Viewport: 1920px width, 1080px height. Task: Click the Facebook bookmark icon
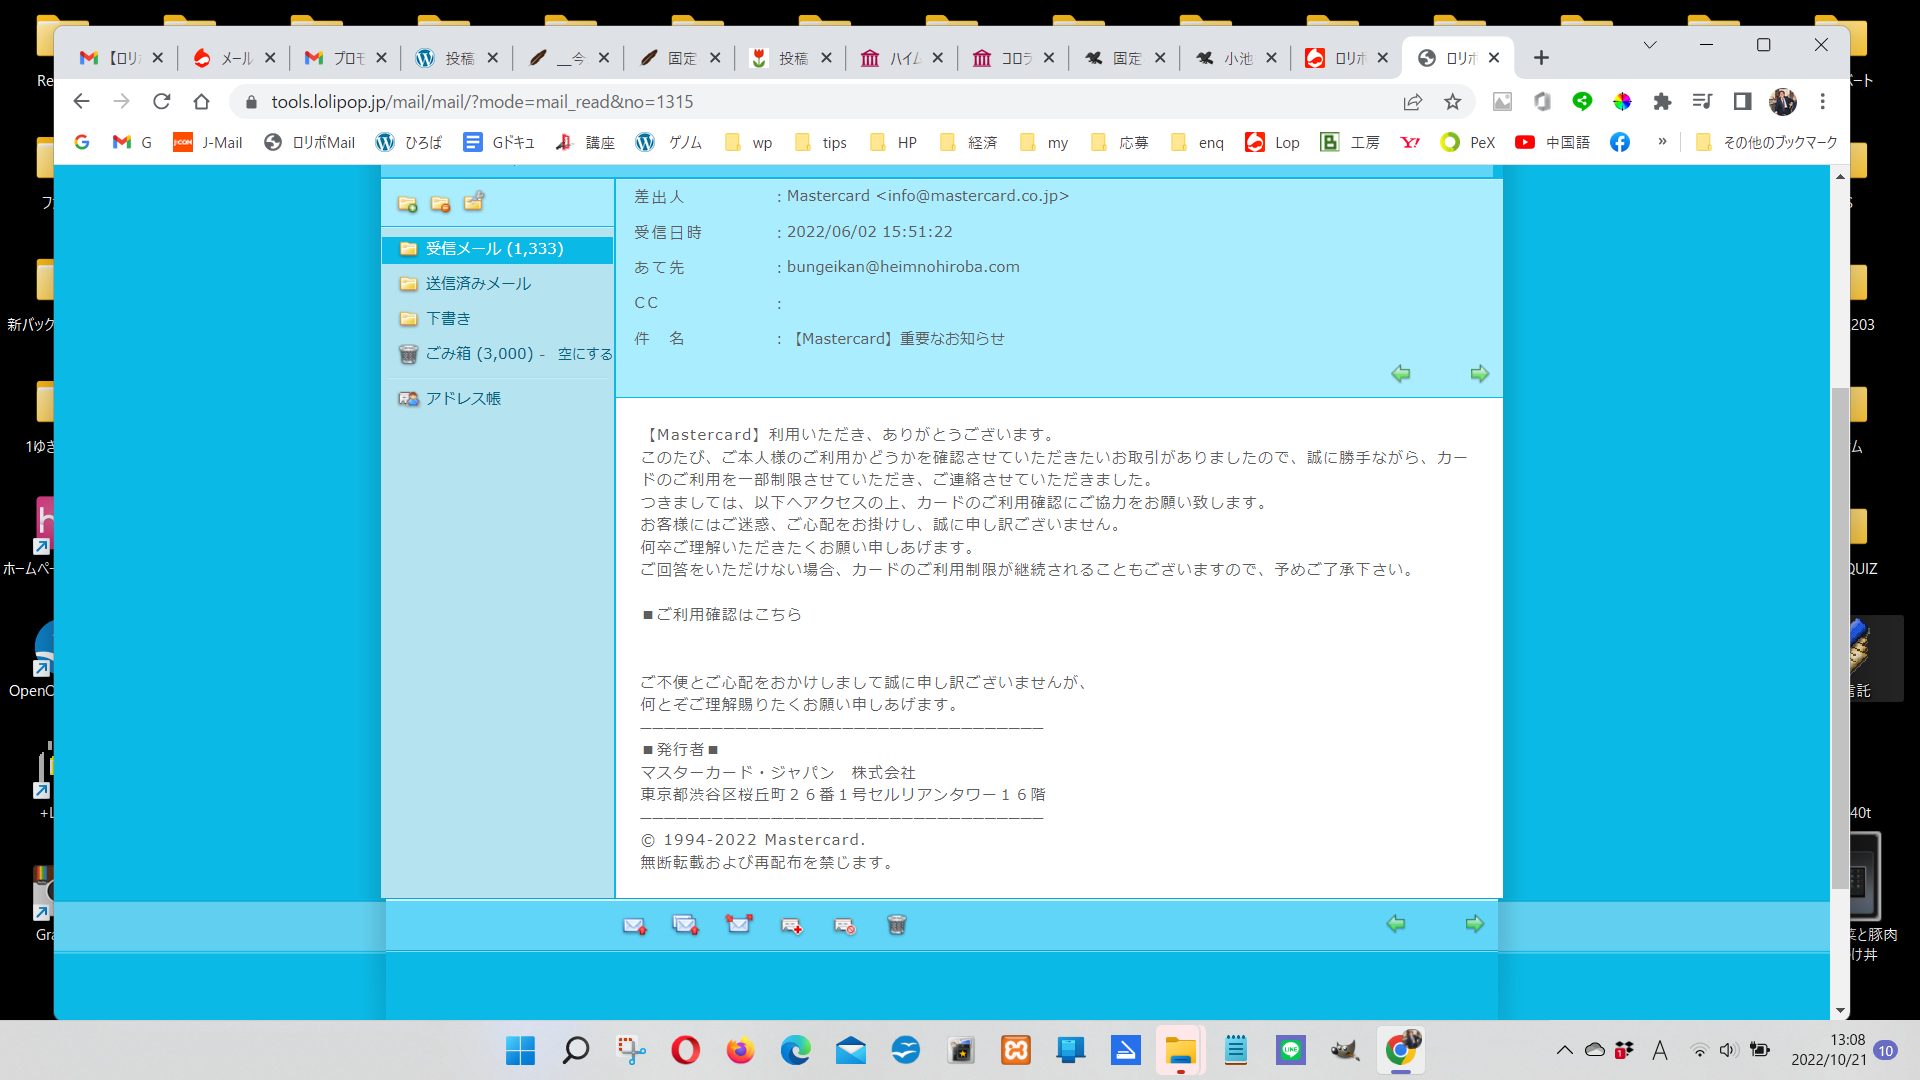pos(1620,143)
